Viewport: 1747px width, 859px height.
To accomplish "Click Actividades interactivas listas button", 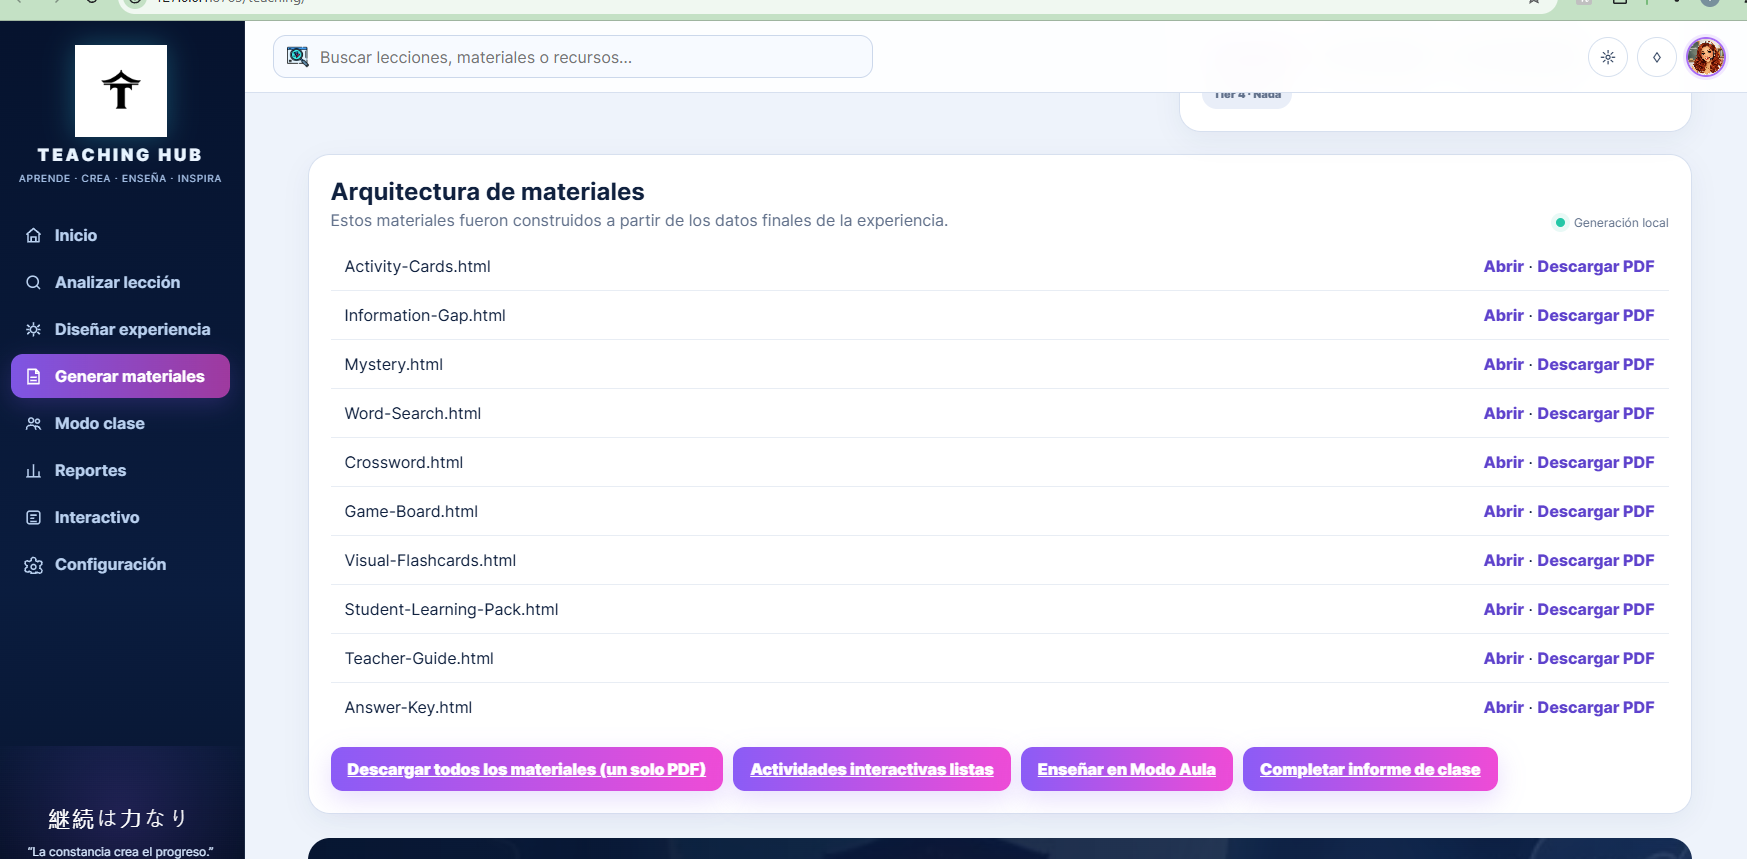I will [872, 769].
